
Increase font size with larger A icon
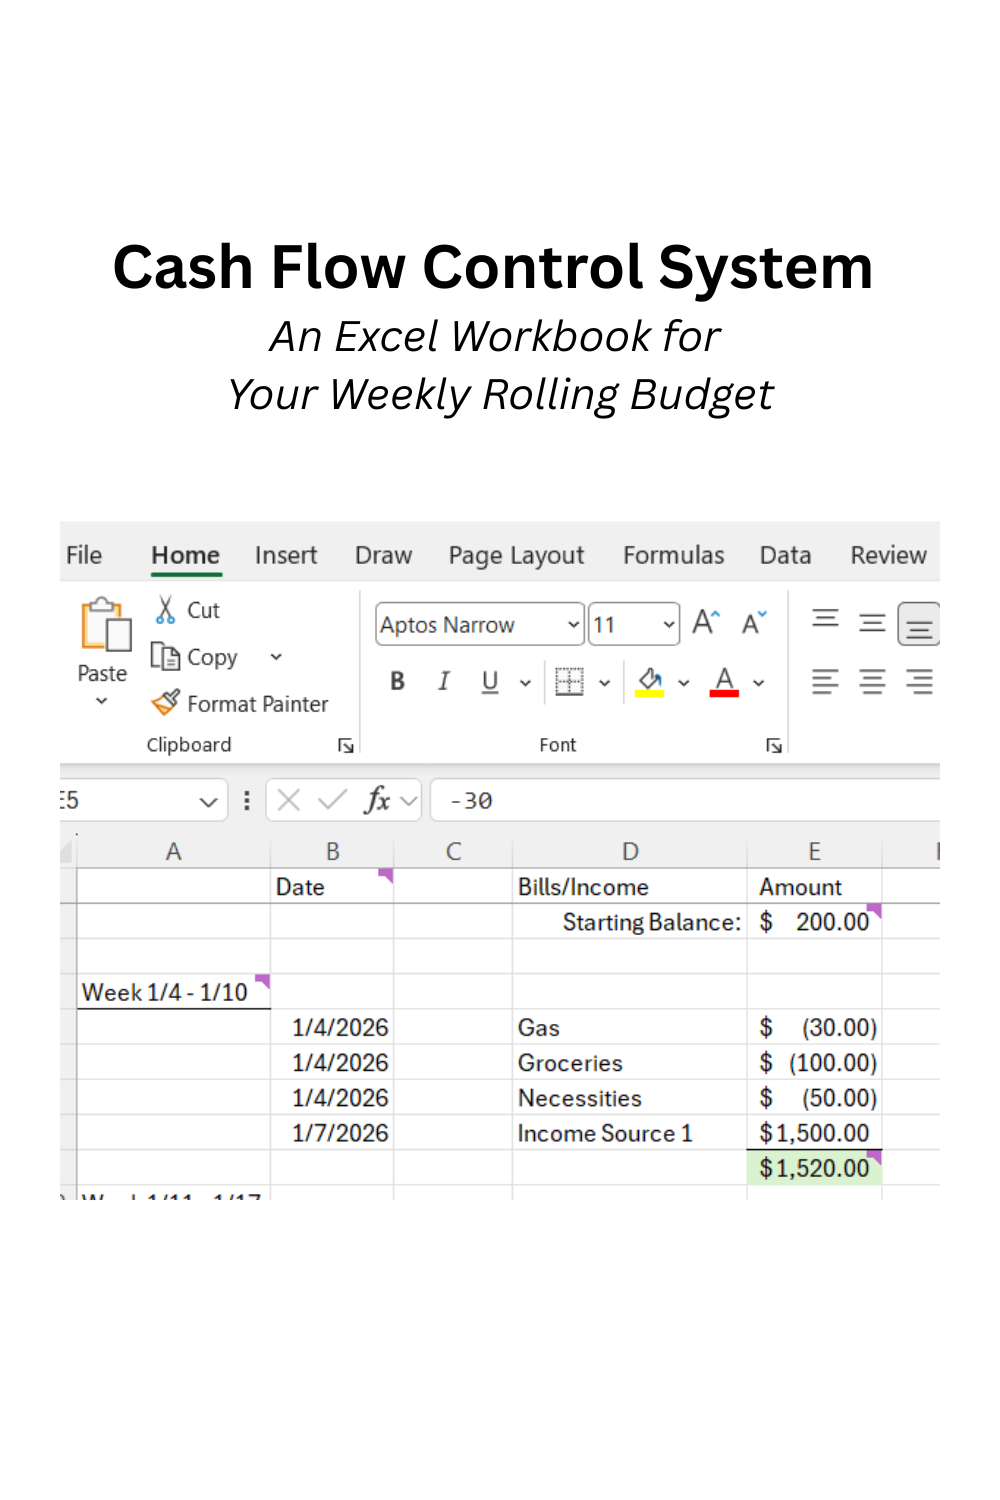(x=705, y=623)
